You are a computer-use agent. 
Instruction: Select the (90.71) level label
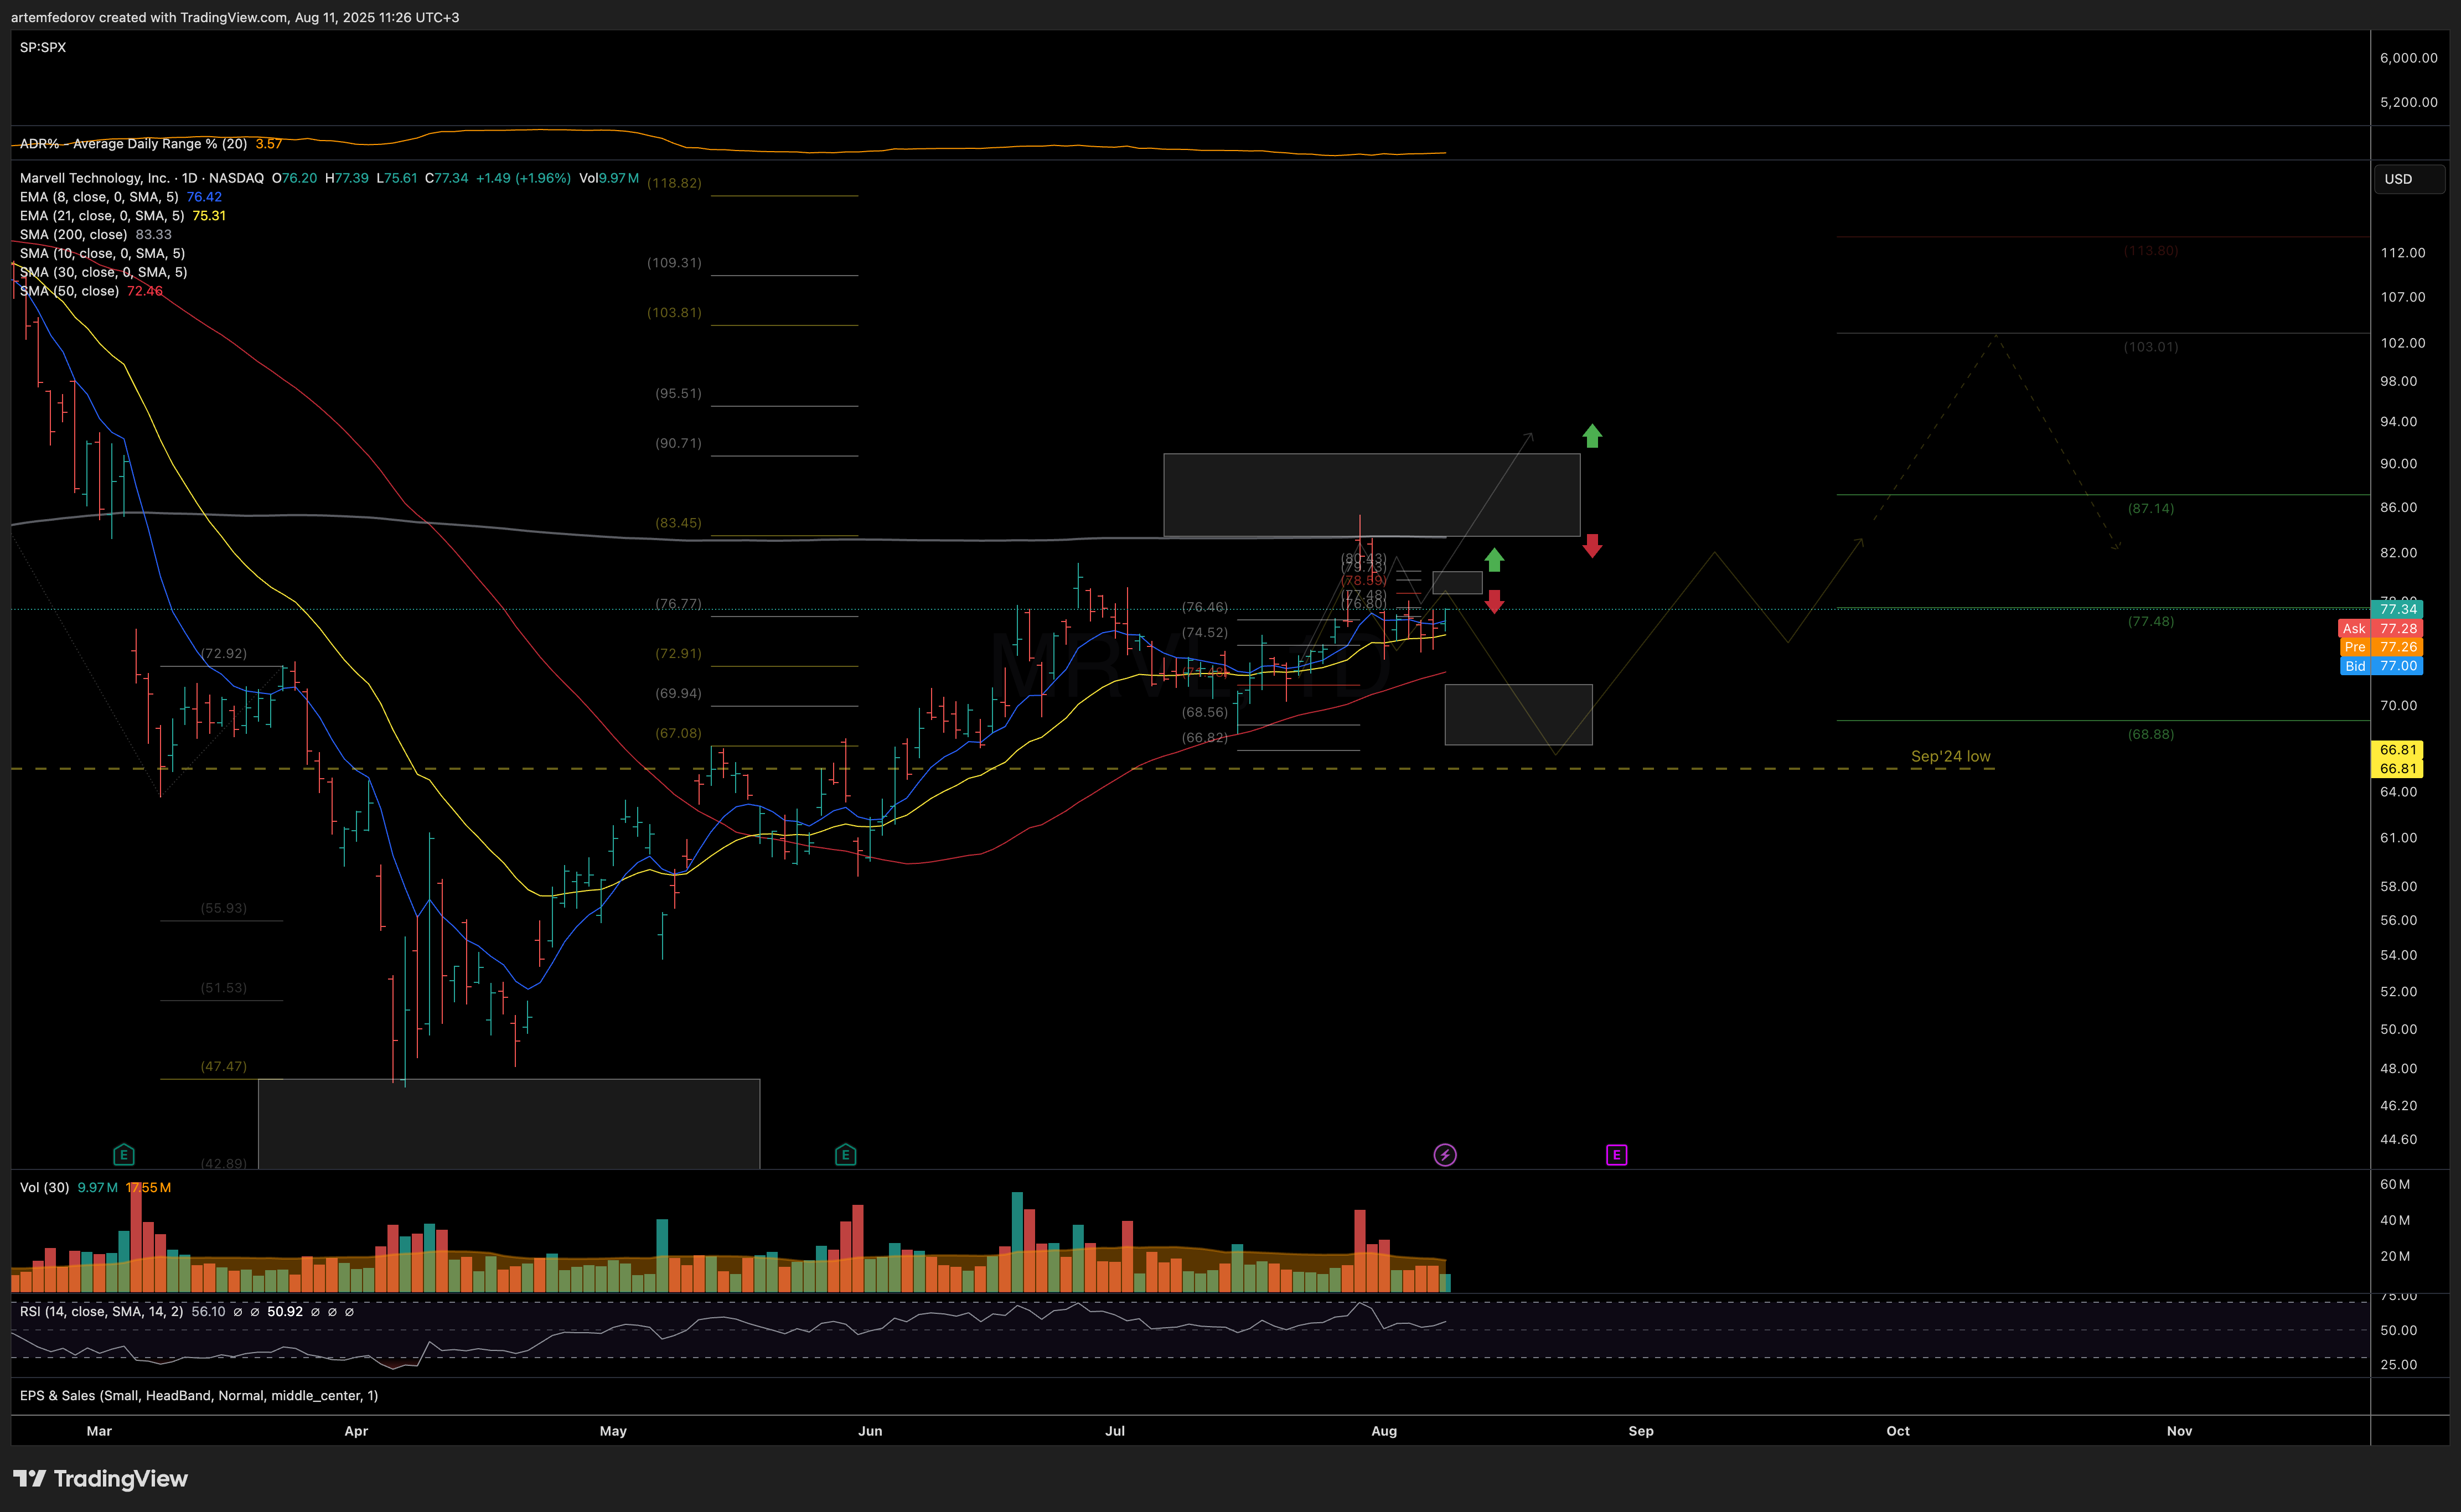coord(678,443)
